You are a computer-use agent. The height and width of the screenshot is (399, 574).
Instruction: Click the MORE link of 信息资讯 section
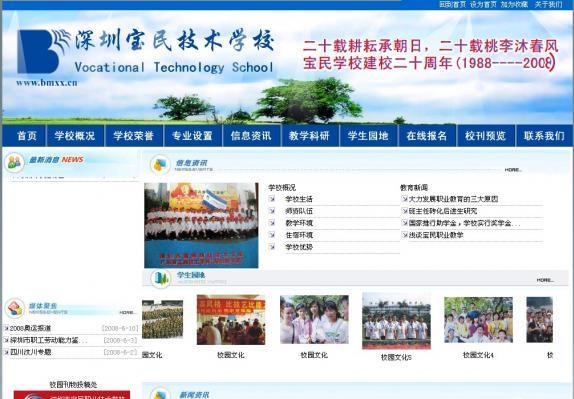513,170
